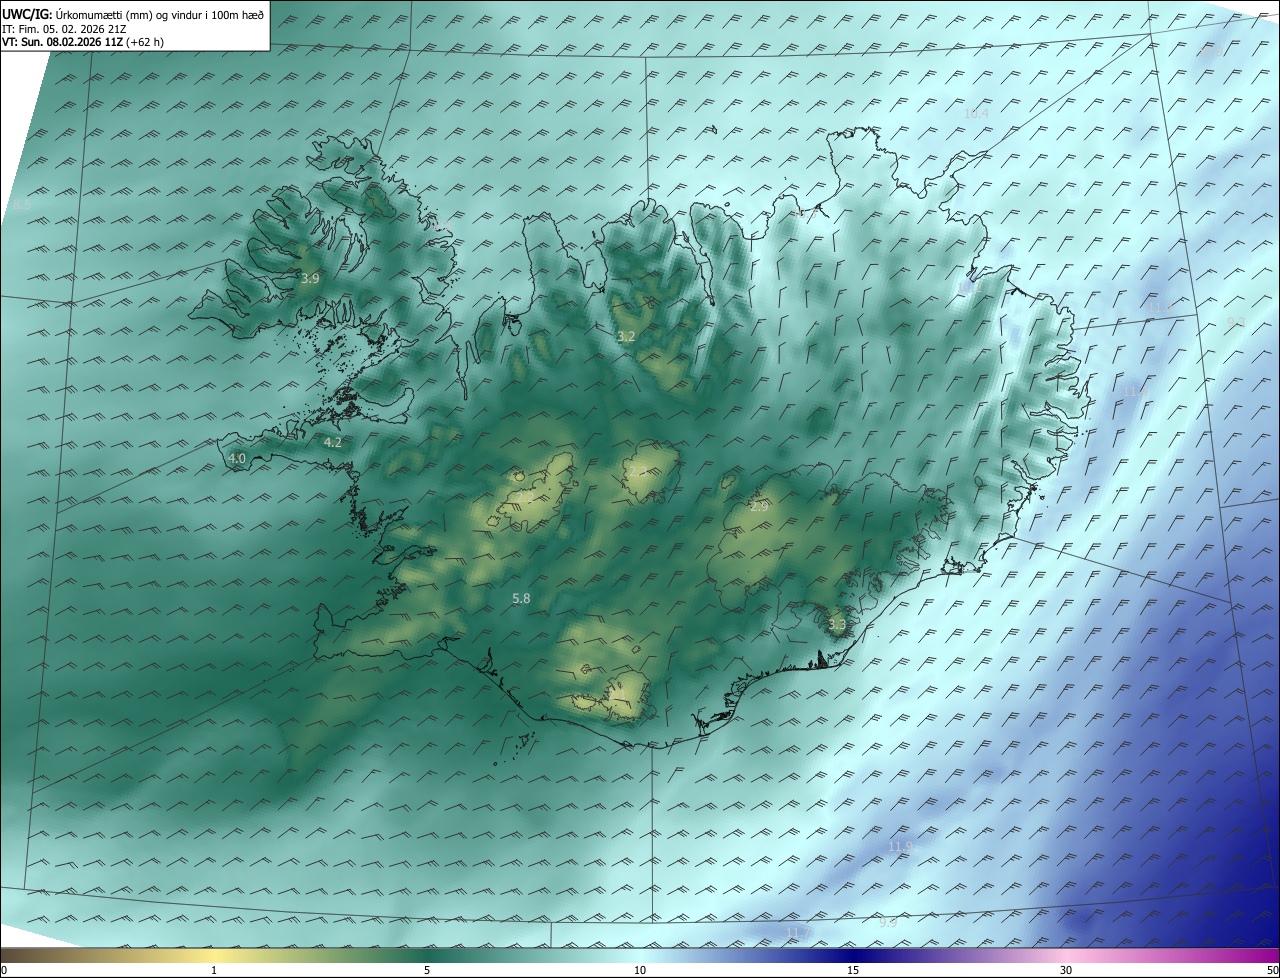Click the colorbar tick label 1
The width and height of the screenshot is (1280, 978).
tap(214, 970)
